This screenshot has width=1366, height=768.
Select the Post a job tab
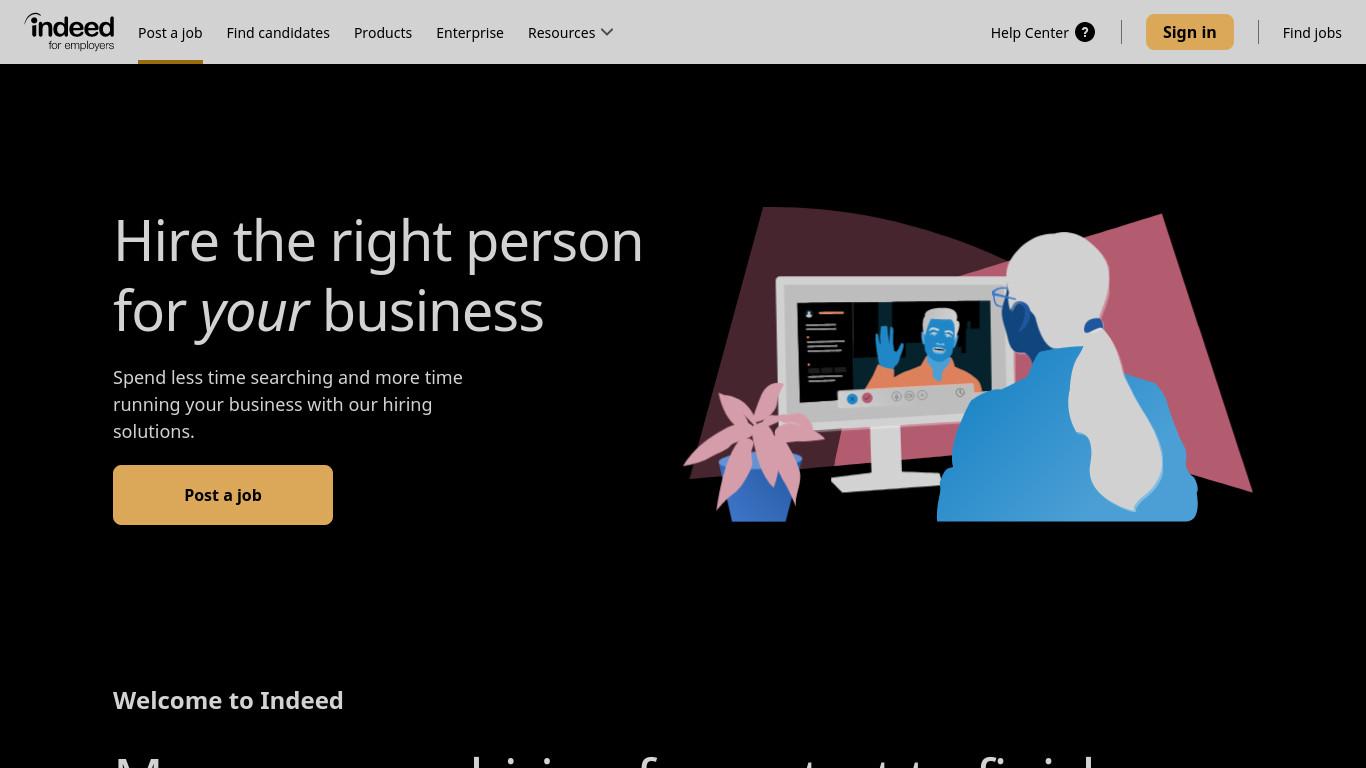click(x=170, y=32)
